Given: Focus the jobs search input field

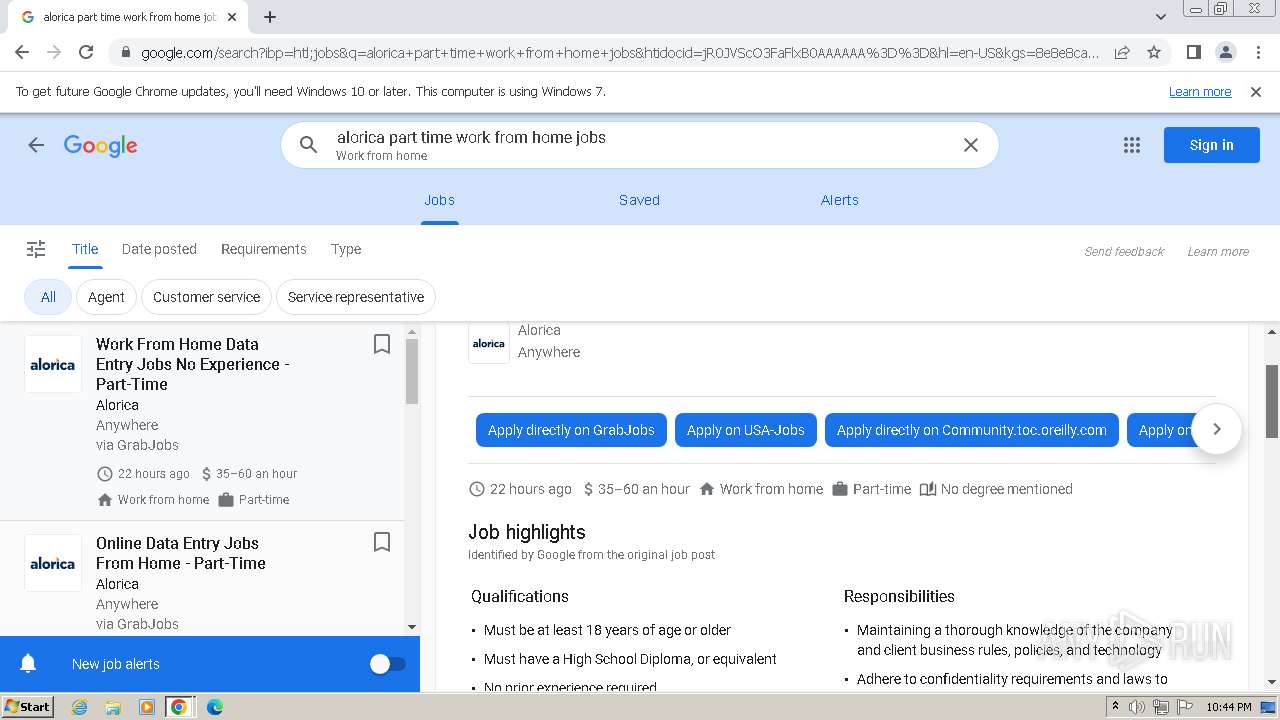Looking at the screenshot, I should click(x=640, y=145).
